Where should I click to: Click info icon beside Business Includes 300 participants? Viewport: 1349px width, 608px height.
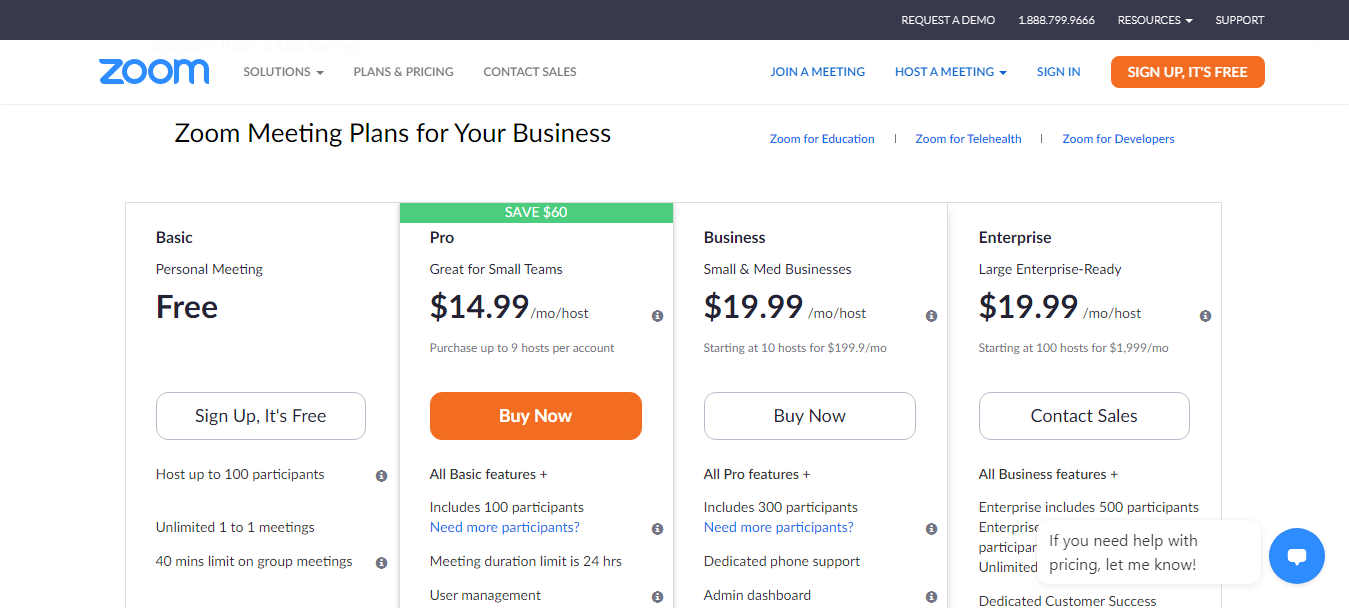[931, 529]
